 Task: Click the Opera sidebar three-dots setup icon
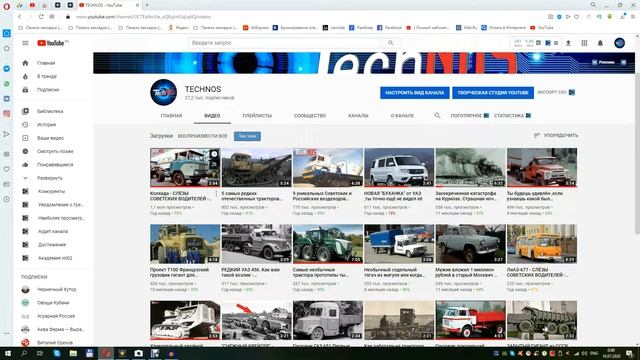(x=7, y=333)
